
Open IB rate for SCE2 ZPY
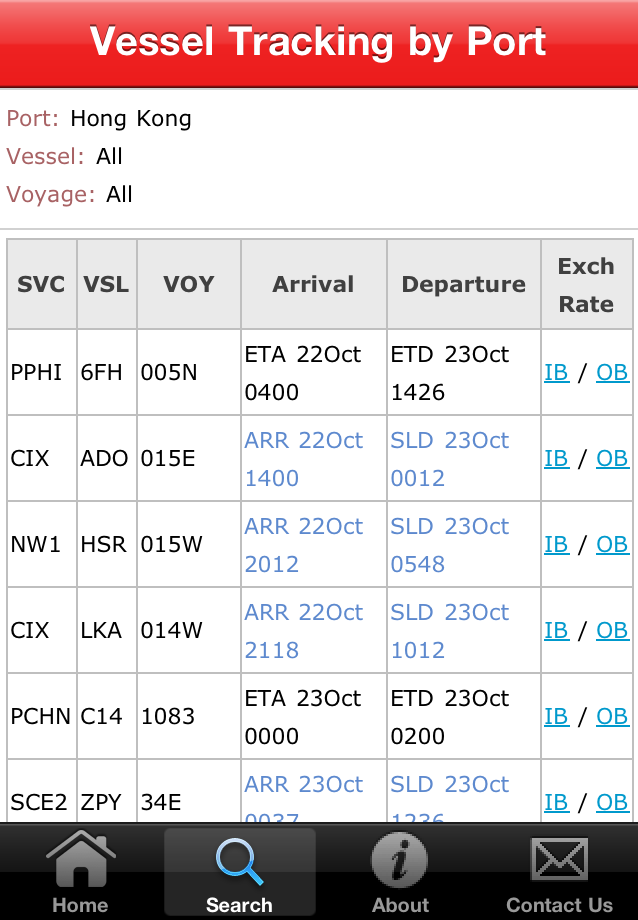coord(557,802)
